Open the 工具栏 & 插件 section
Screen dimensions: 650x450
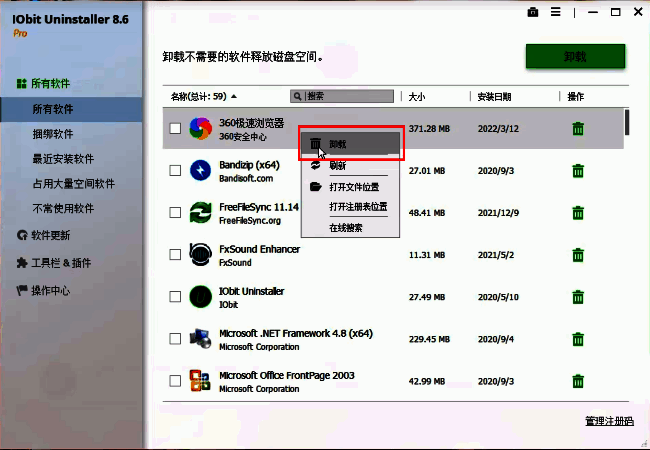pos(54,263)
